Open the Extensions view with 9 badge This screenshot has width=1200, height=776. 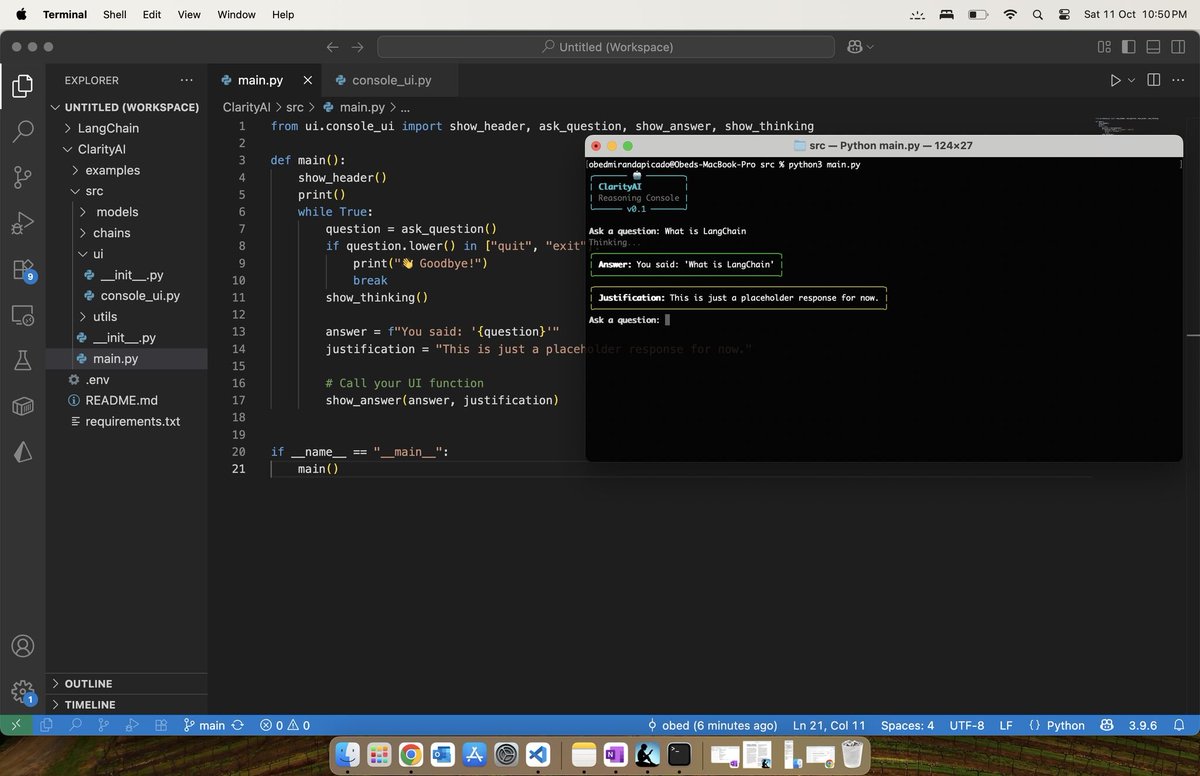point(22,269)
